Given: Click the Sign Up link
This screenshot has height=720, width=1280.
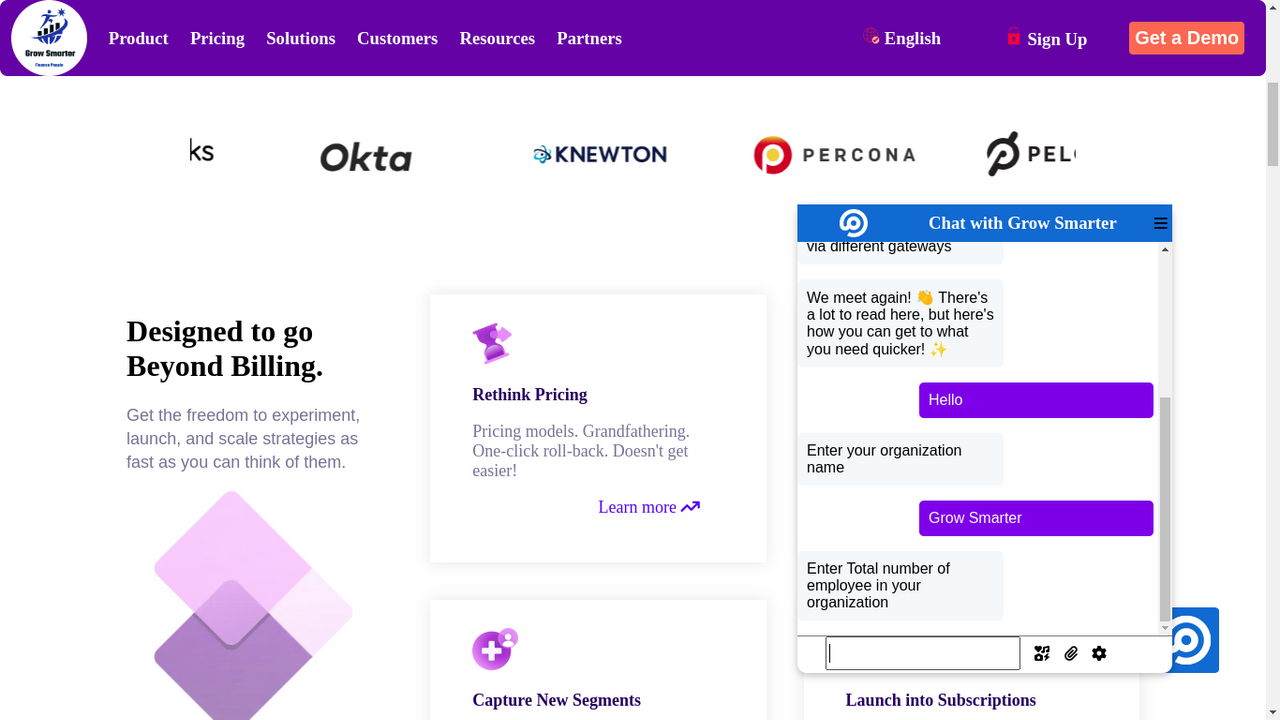Looking at the screenshot, I should 1047,39.
